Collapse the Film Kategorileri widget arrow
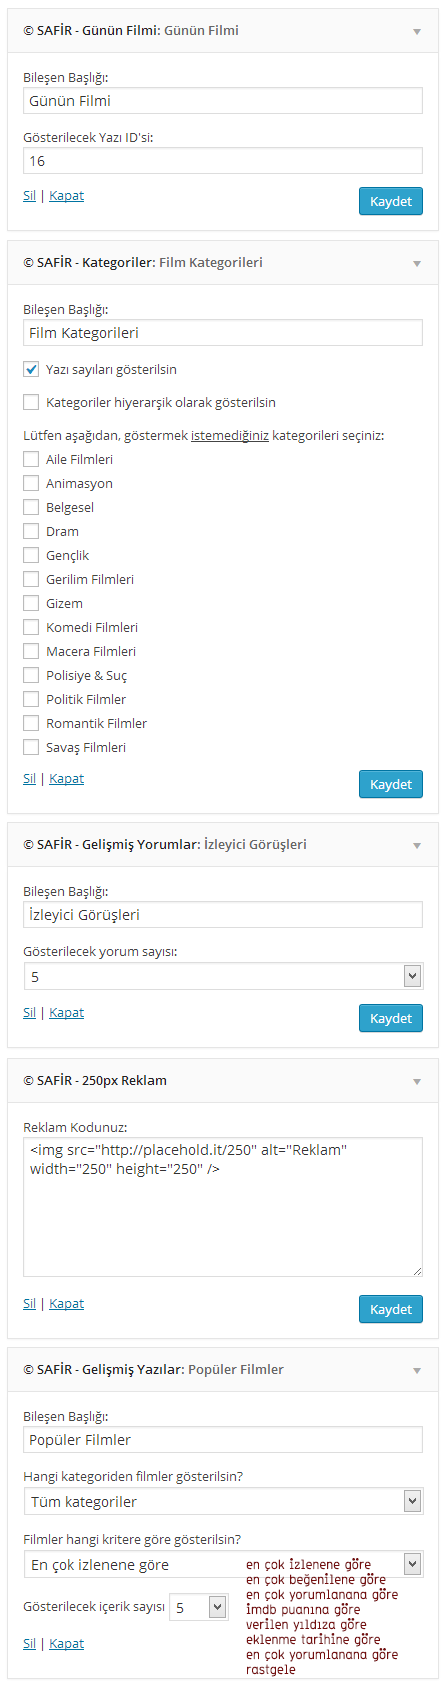 pyautogui.click(x=417, y=263)
